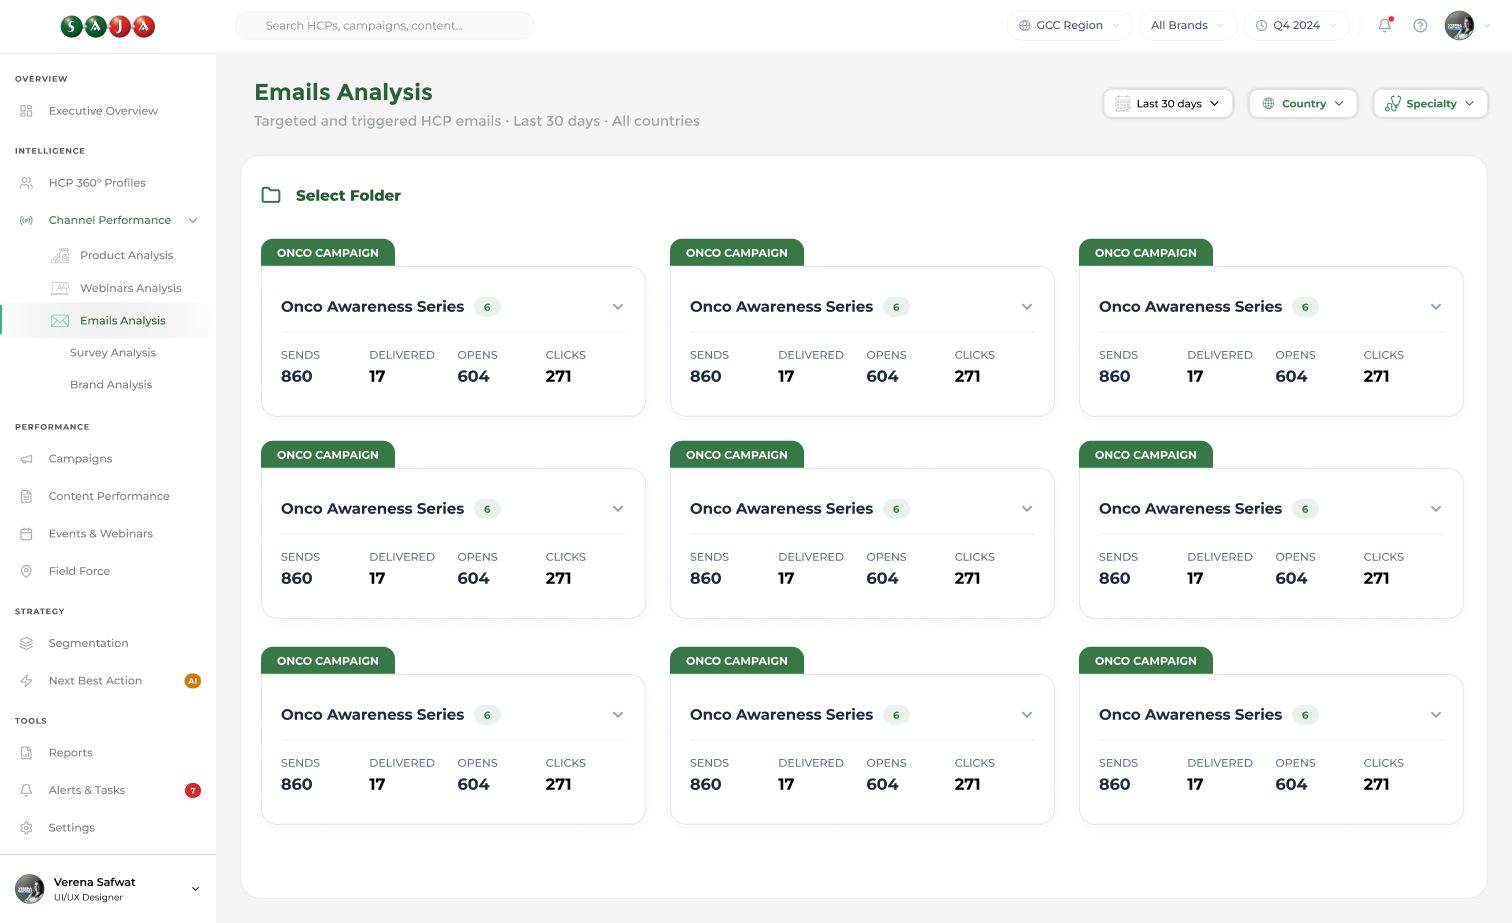Click the Executive Overview dashboard icon

27,111
